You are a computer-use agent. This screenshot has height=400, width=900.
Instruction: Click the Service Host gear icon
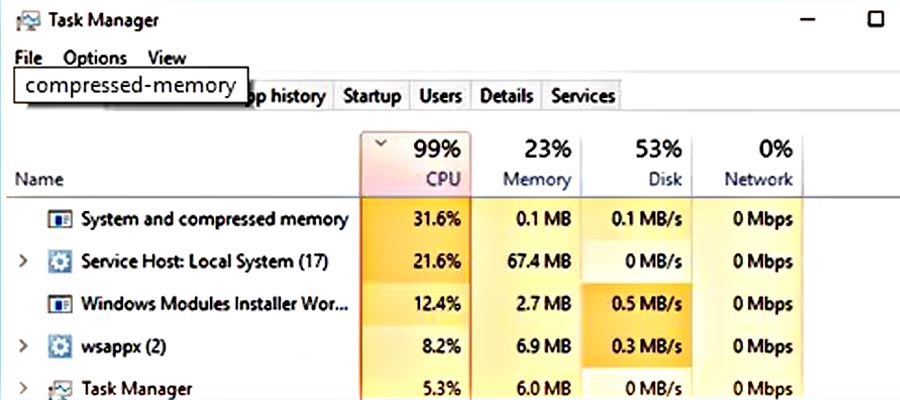tap(59, 262)
